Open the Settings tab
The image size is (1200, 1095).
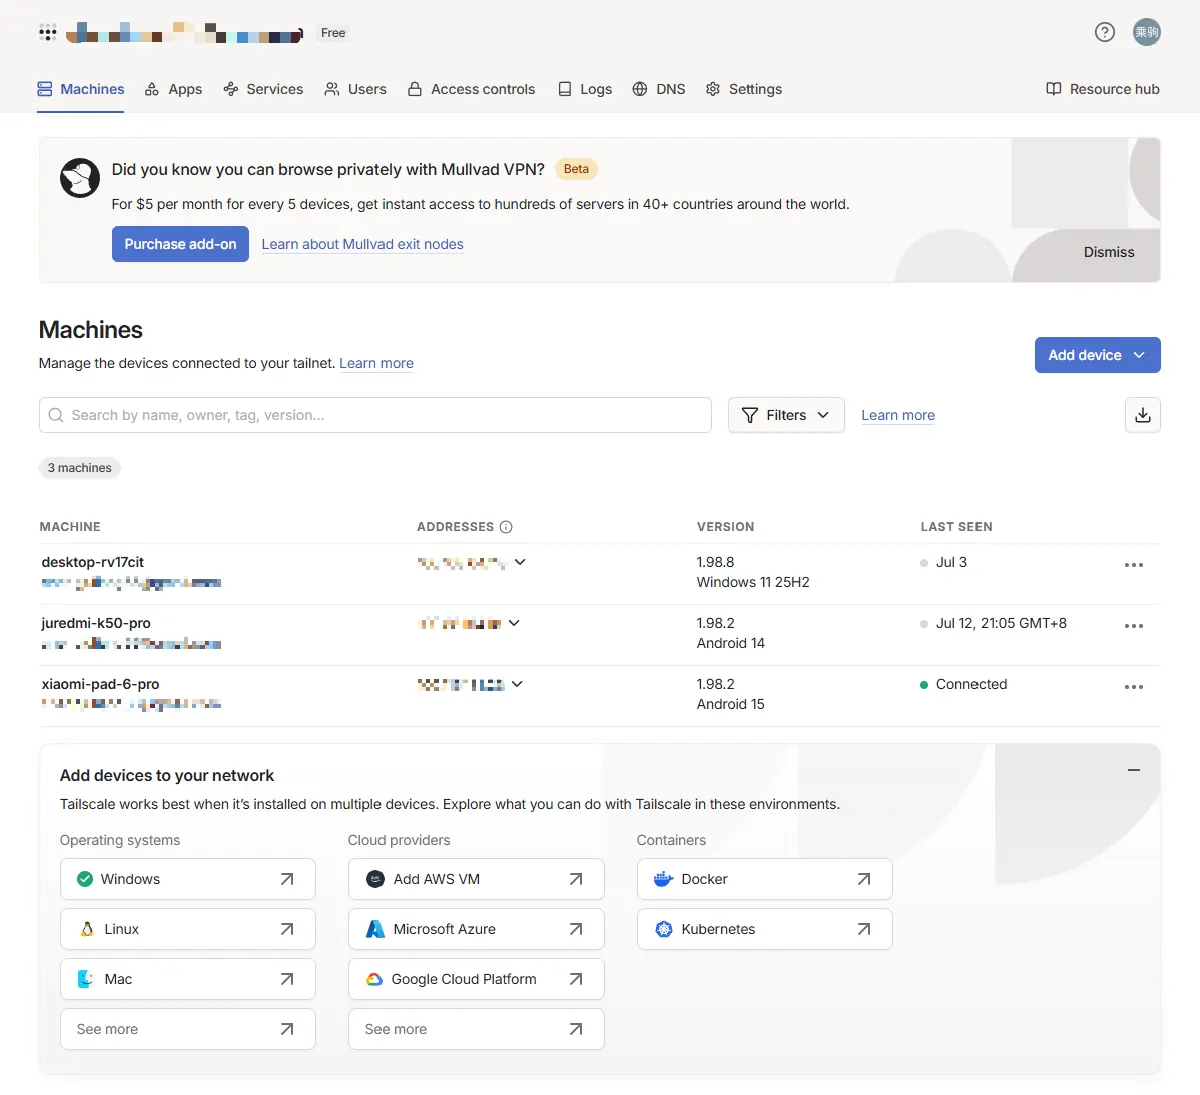(744, 89)
